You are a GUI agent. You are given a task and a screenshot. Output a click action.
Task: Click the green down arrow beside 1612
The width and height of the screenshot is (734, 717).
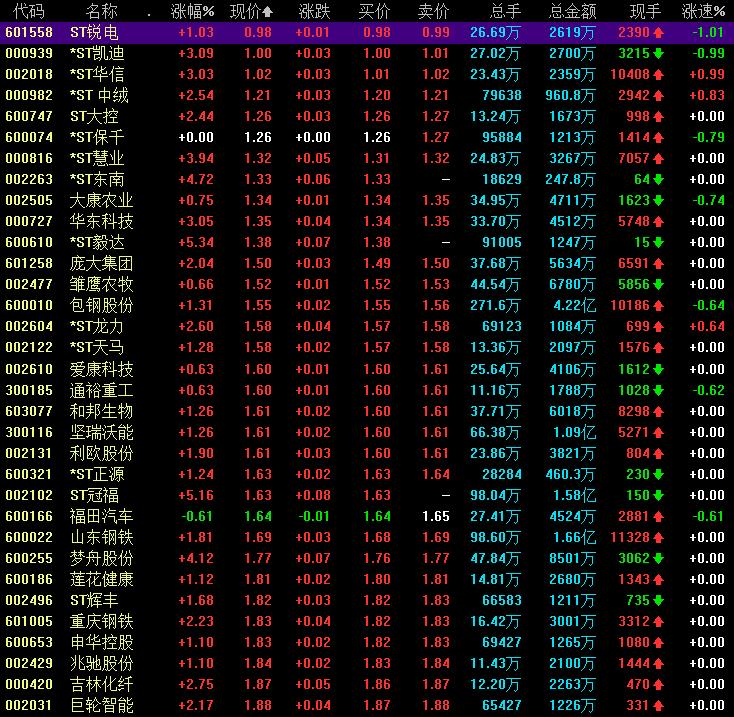(658, 370)
